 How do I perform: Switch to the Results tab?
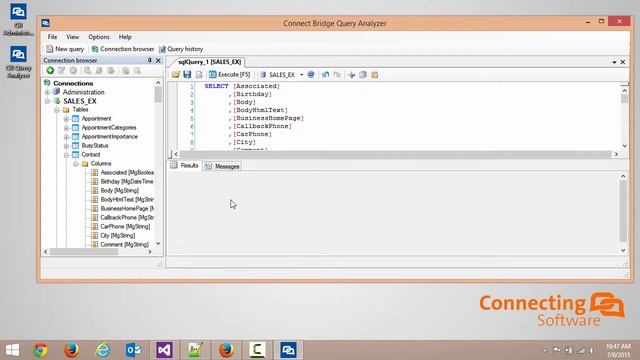[185, 166]
